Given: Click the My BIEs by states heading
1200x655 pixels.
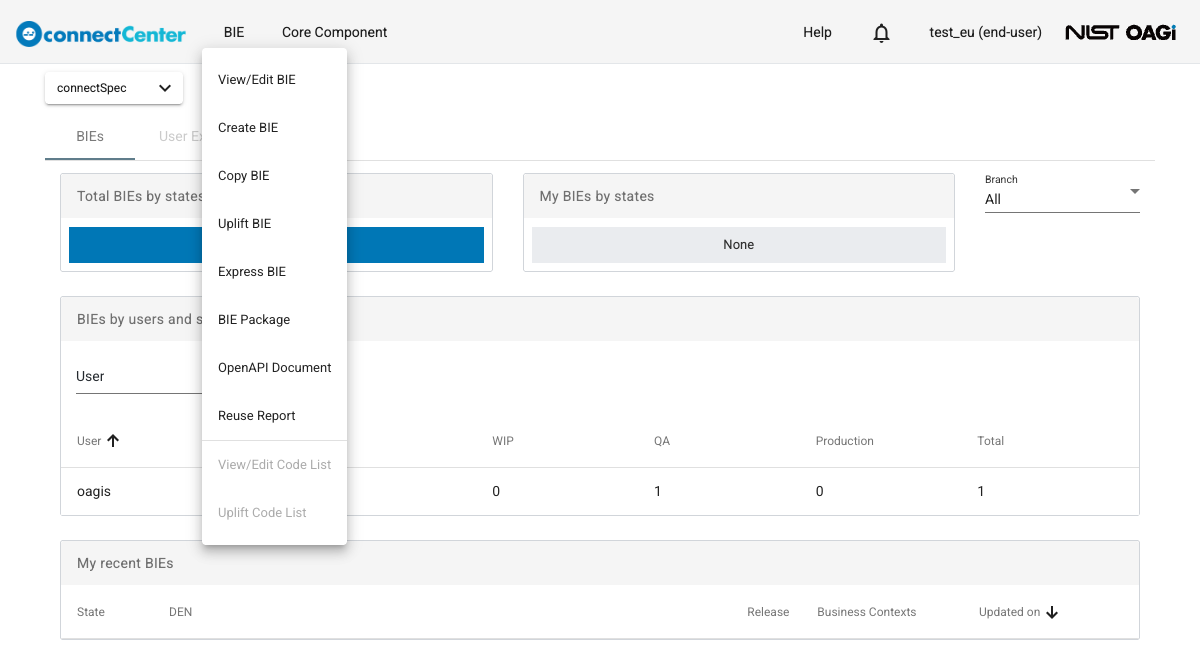Looking at the screenshot, I should (597, 196).
